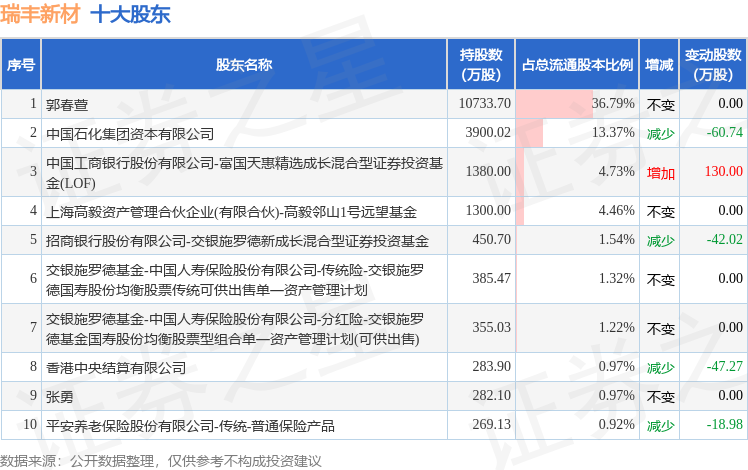748x470 pixels.
Task: Click holding value 269.13
Action: pos(491,425)
